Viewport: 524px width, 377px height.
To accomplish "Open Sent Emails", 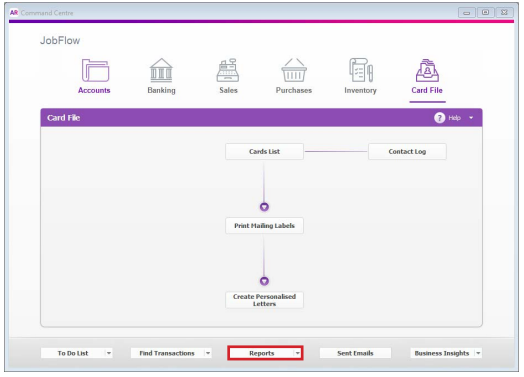I will 355,353.
